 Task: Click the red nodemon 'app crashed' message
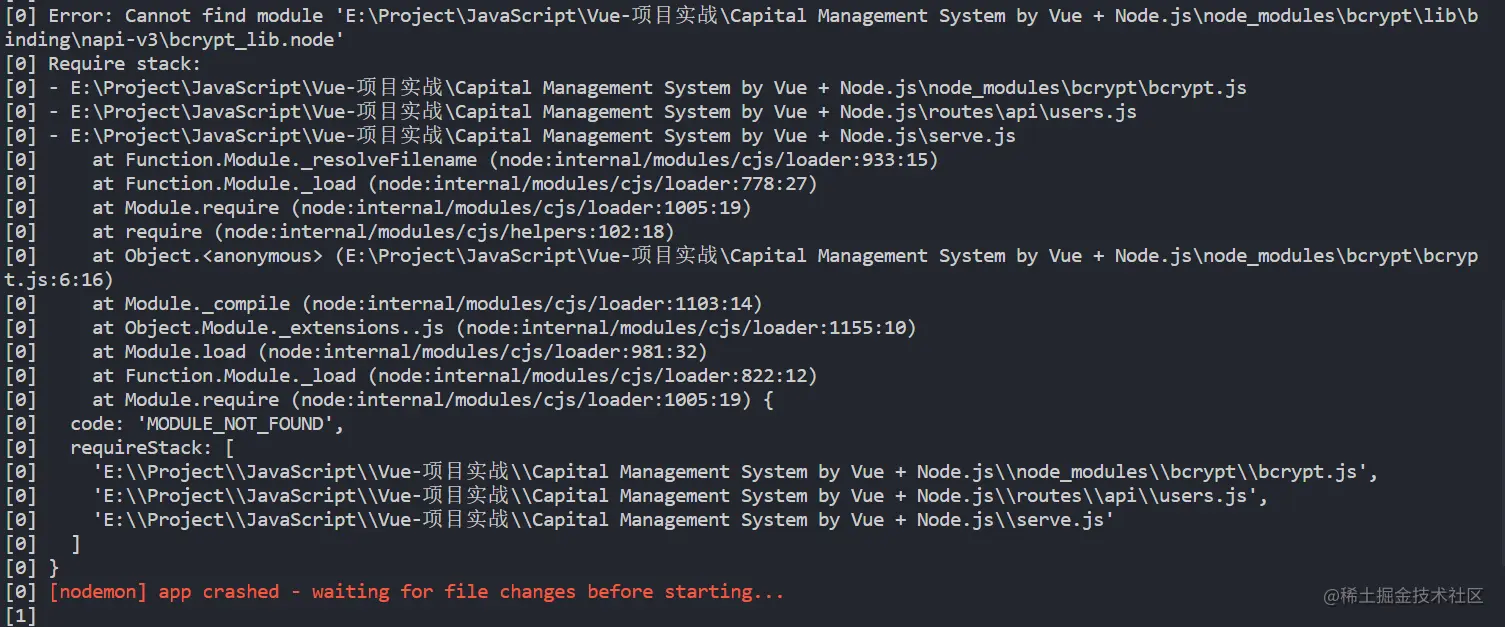(x=416, y=592)
